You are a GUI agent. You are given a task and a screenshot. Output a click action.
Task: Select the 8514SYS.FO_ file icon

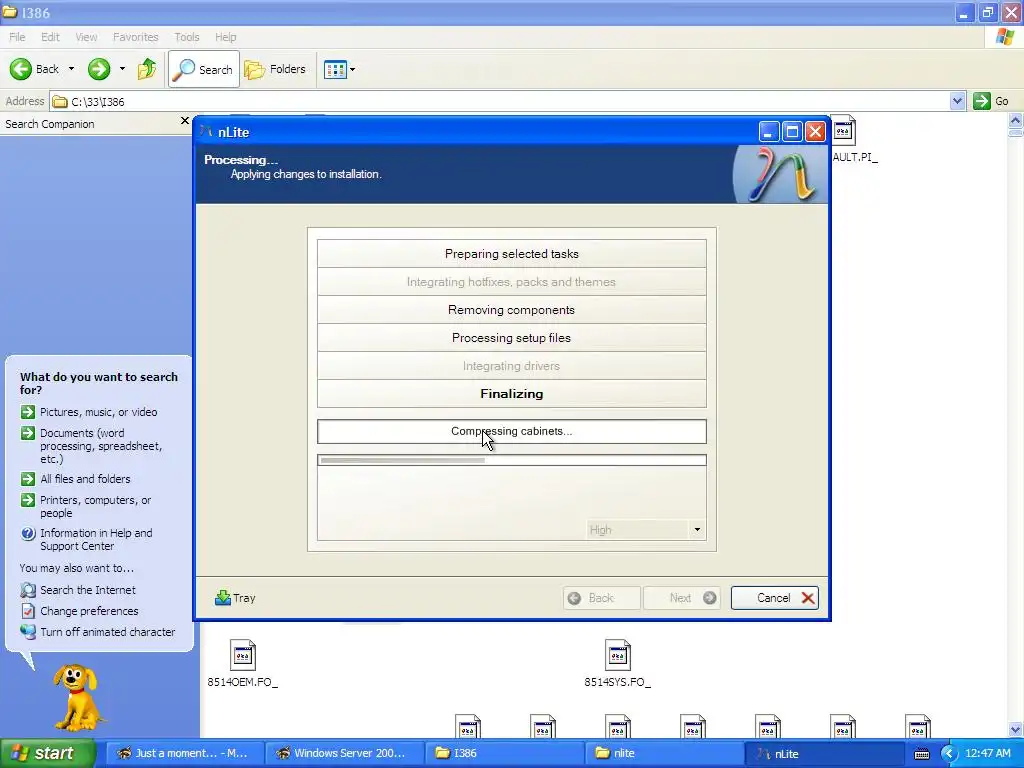click(x=618, y=655)
